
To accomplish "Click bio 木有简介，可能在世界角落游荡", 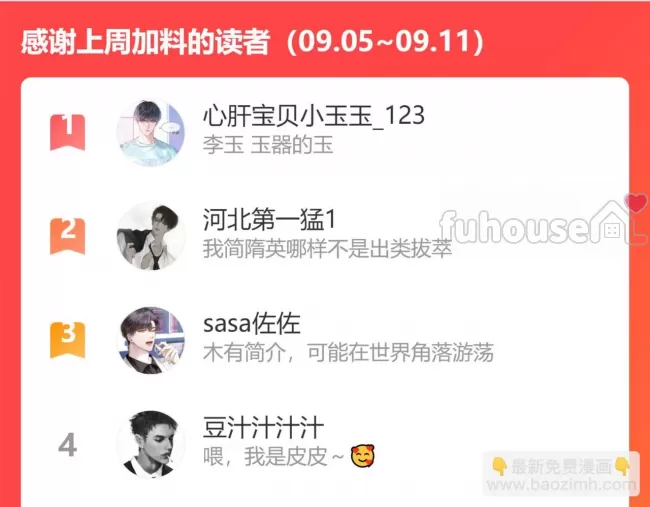I will (348, 353).
